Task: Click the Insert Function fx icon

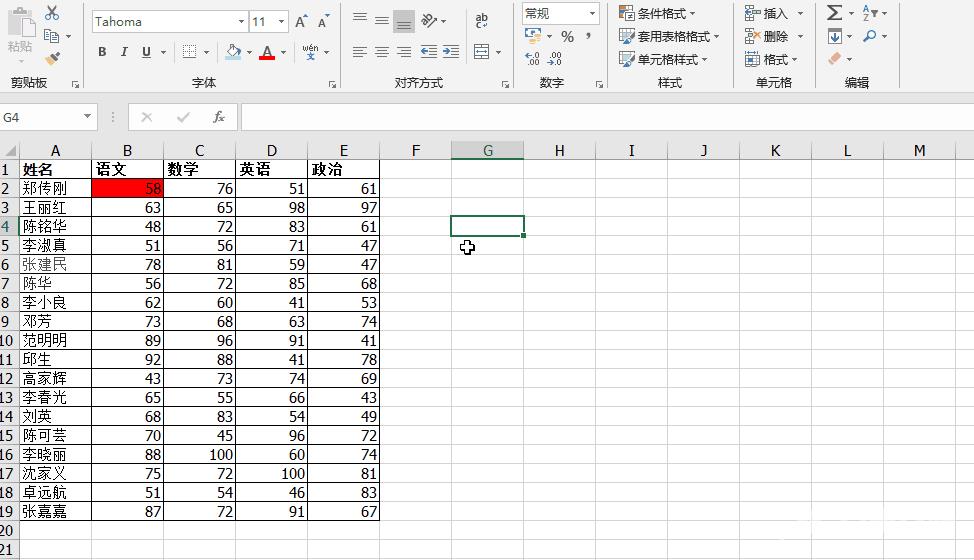Action: point(219,117)
